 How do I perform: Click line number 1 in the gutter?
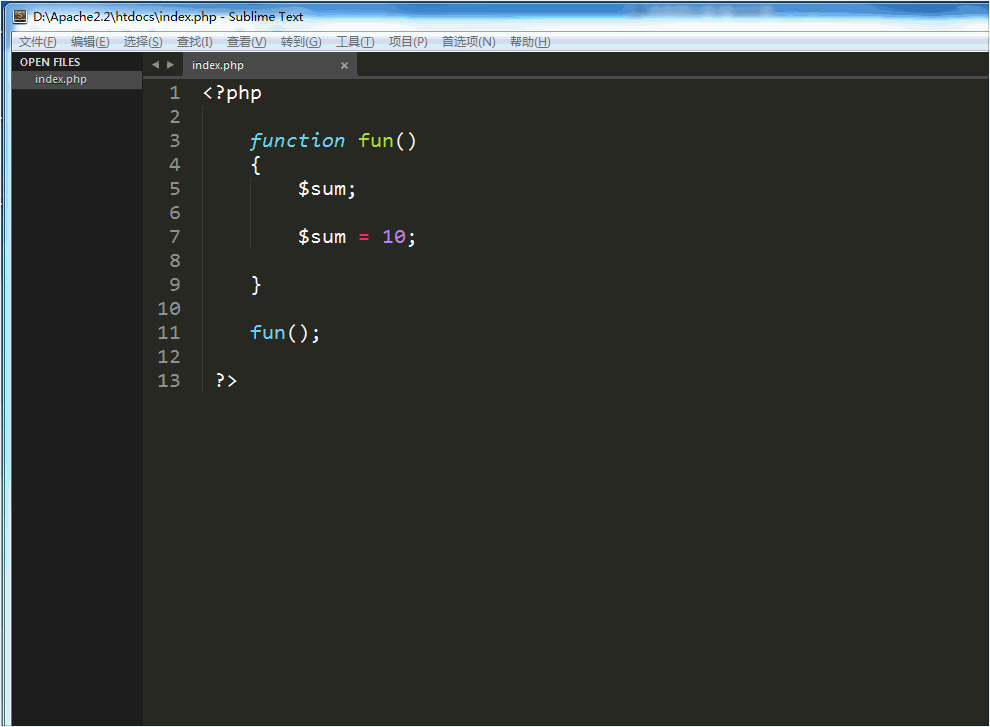point(175,93)
